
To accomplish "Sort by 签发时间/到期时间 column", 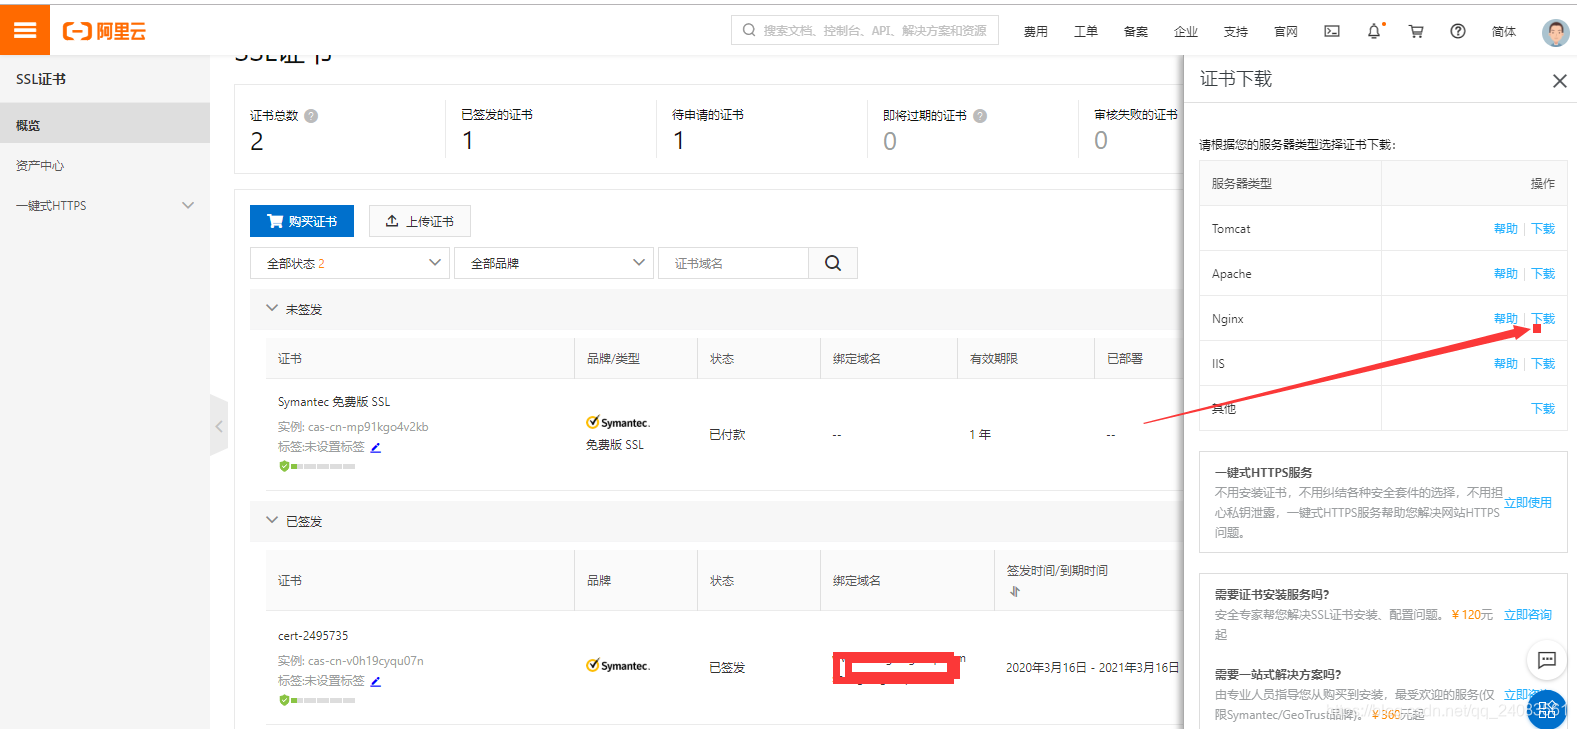I will click(1015, 591).
